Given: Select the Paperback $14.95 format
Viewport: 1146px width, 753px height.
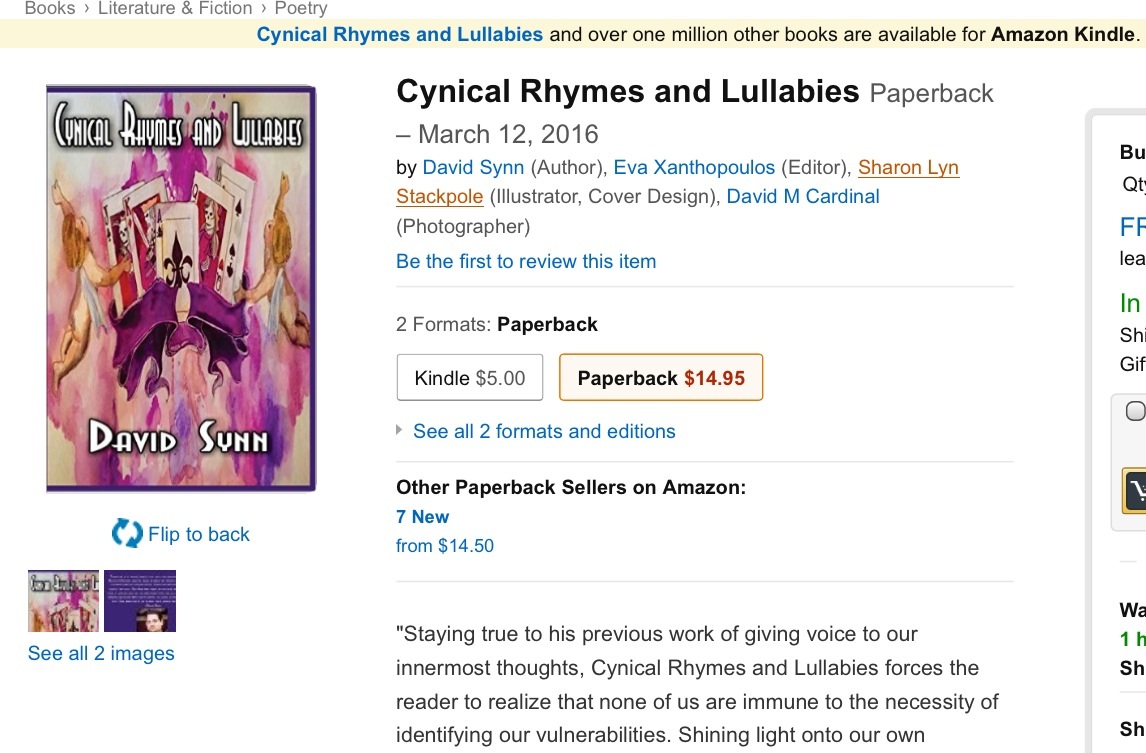Looking at the screenshot, I should (x=660, y=378).
